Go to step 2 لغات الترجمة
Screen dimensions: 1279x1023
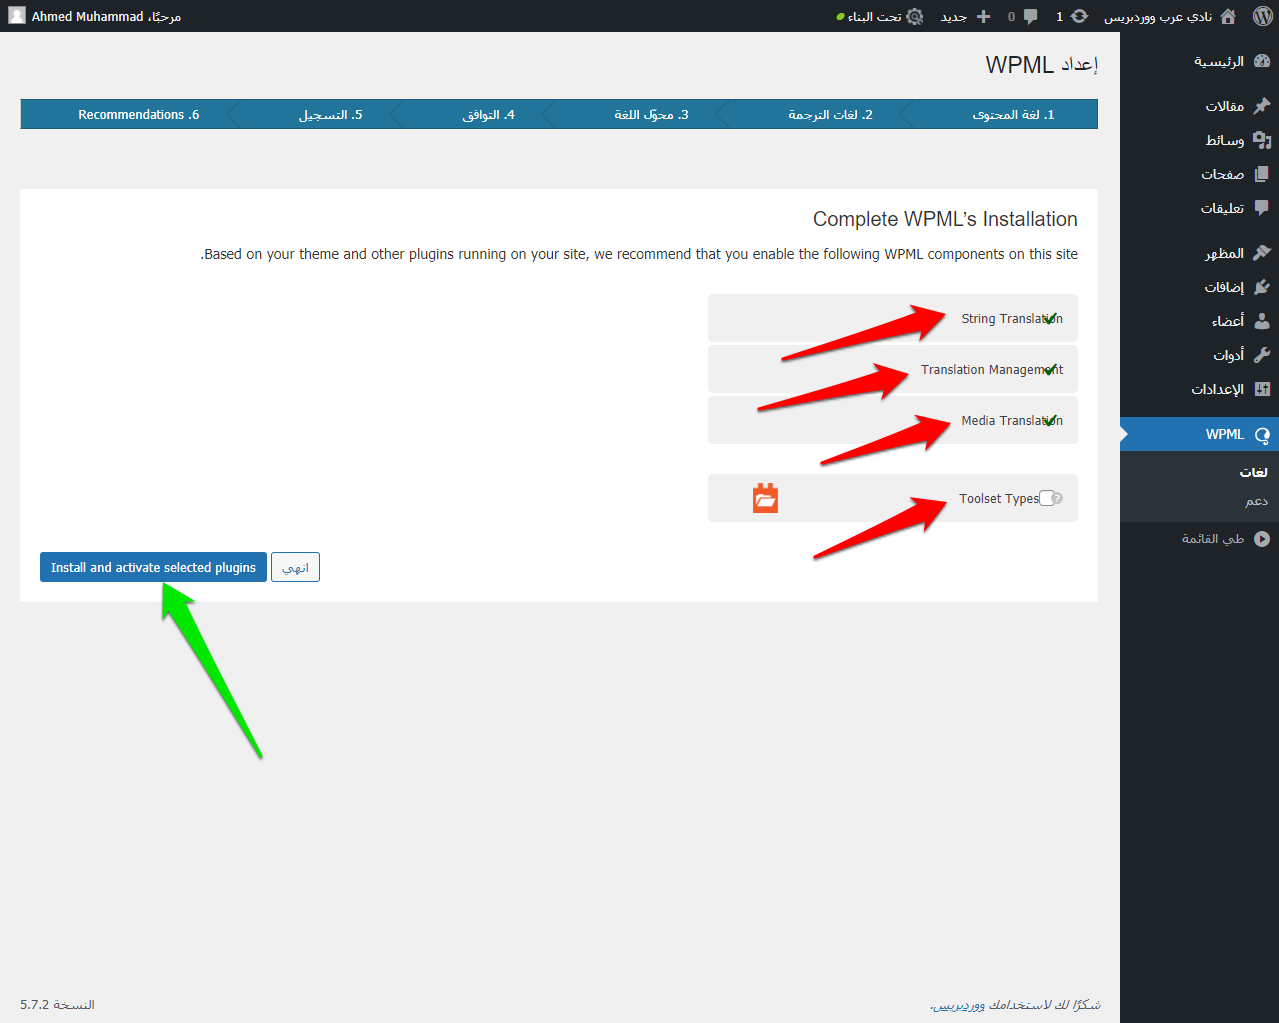click(x=830, y=115)
